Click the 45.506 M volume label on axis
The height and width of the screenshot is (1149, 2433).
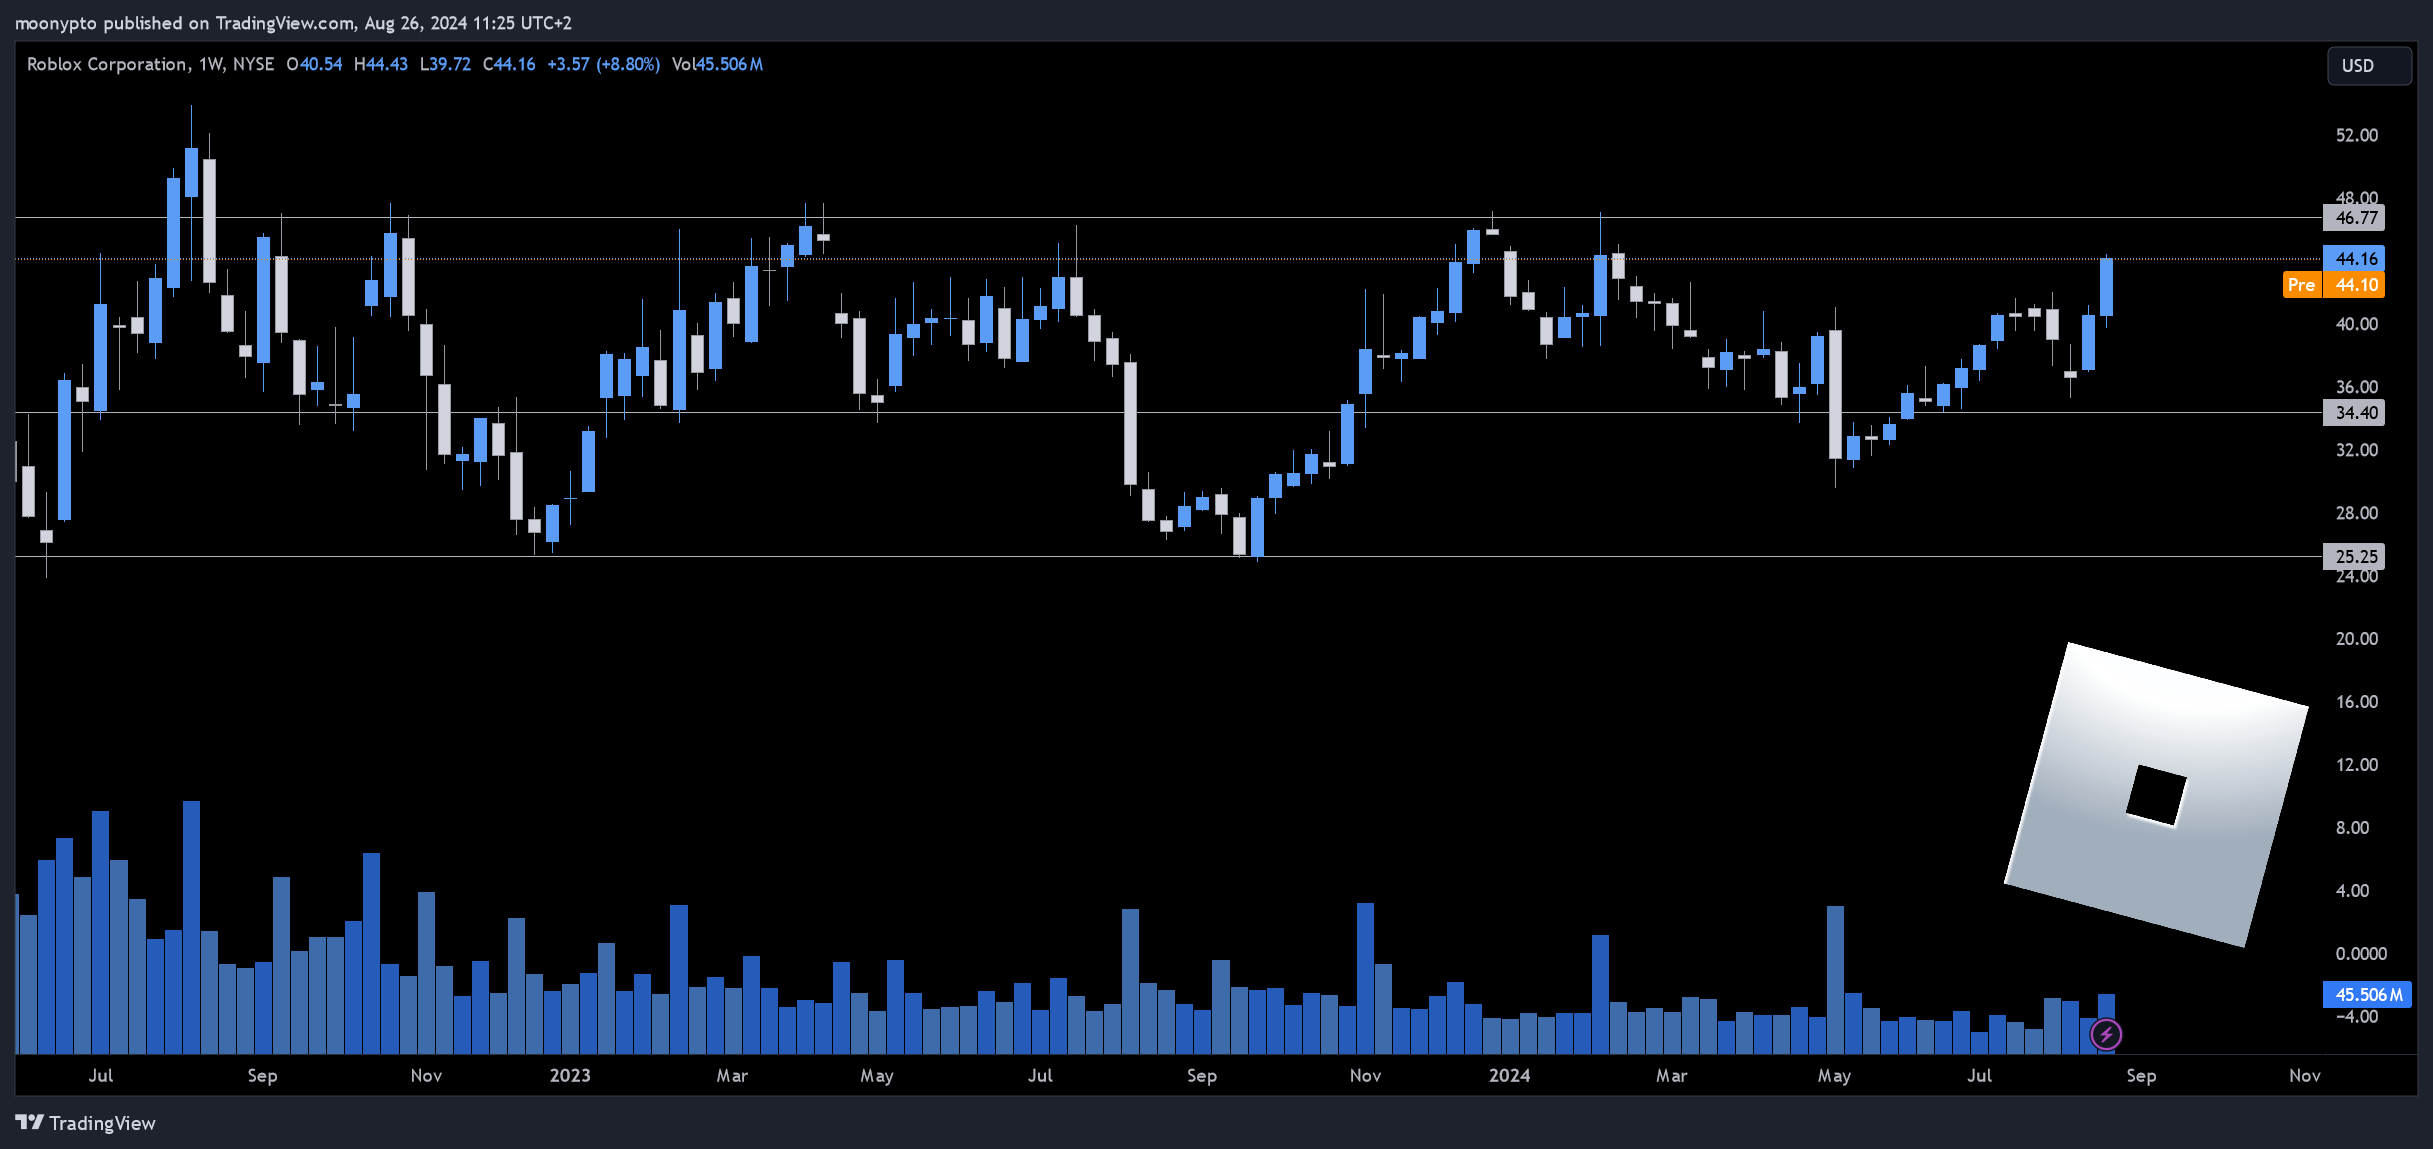tap(2367, 994)
